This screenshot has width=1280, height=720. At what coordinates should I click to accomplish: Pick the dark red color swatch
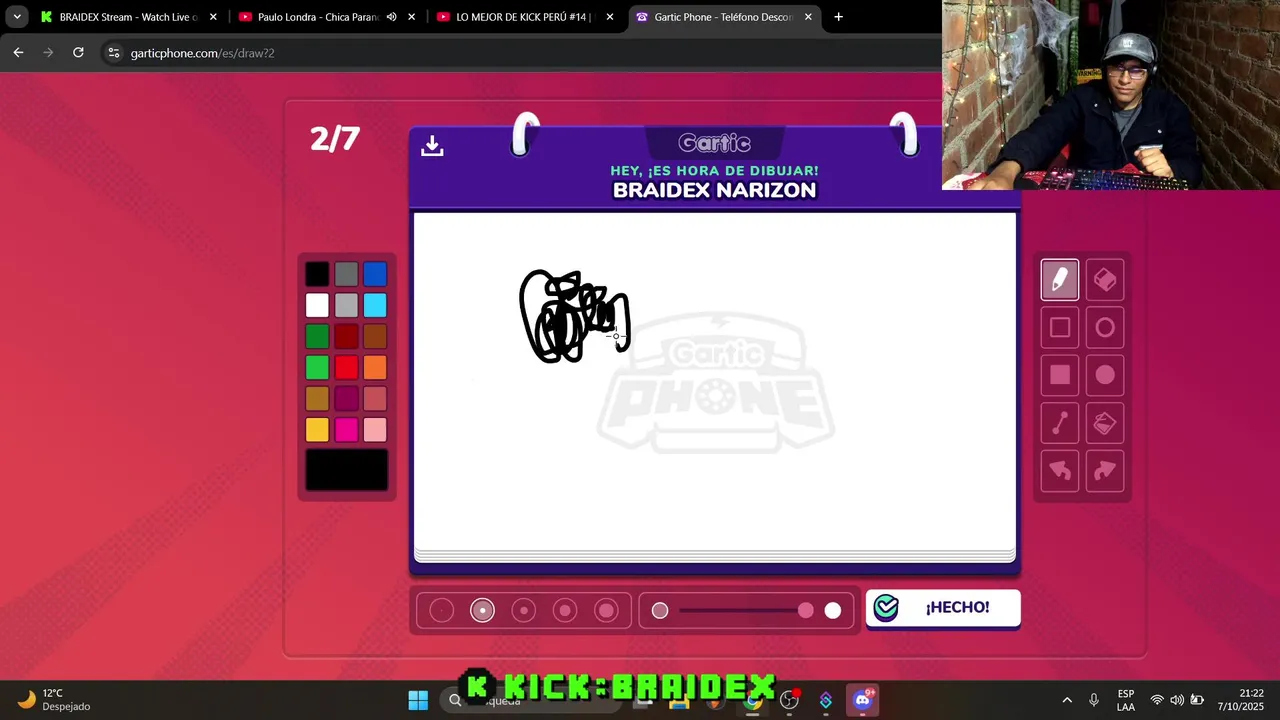(346, 336)
